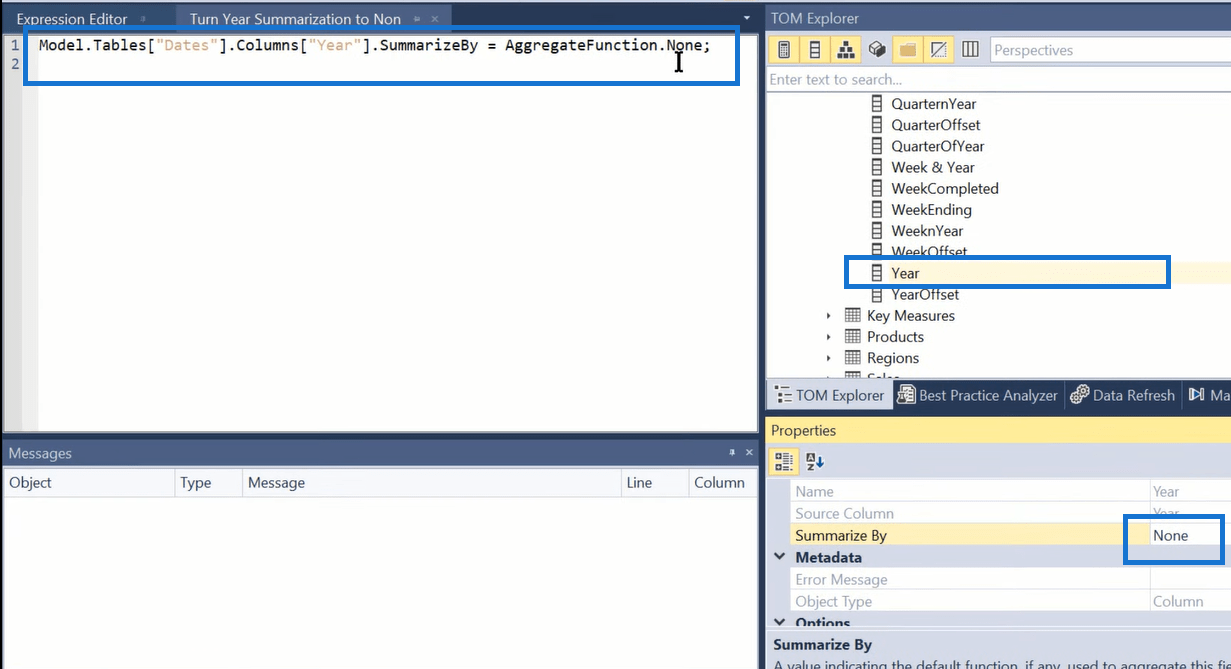Image resolution: width=1231 pixels, height=669 pixels.
Task: Pin the Expression Editor tab
Action: [144, 19]
